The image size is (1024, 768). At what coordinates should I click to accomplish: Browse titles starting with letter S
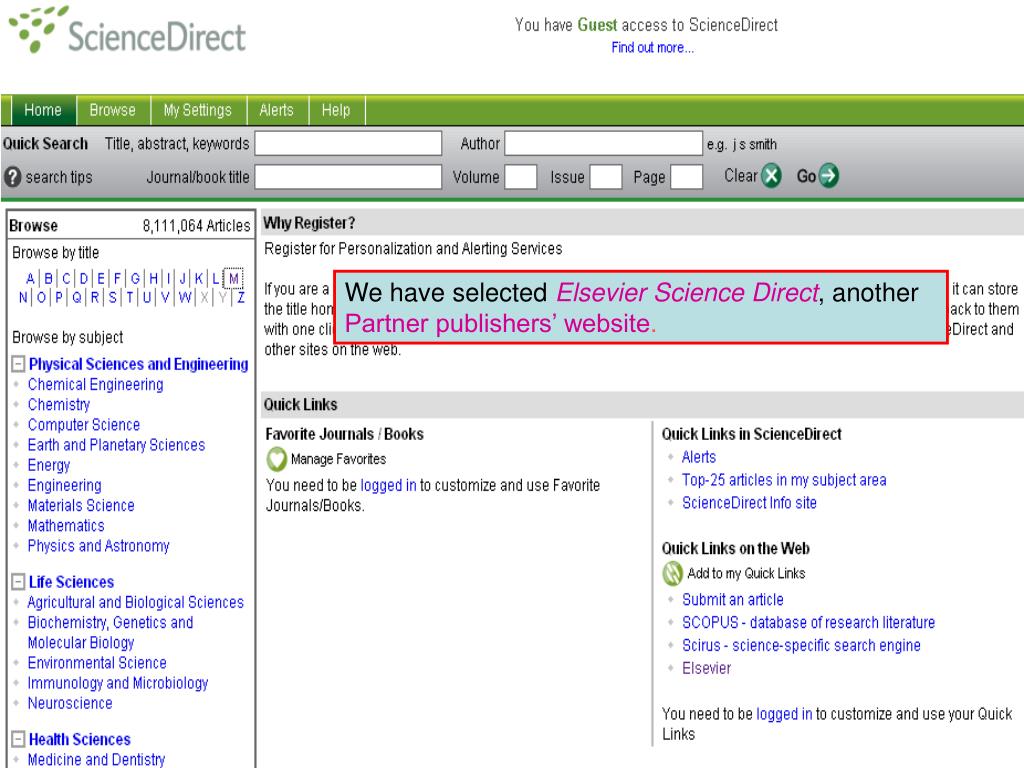(x=112, y=298)
